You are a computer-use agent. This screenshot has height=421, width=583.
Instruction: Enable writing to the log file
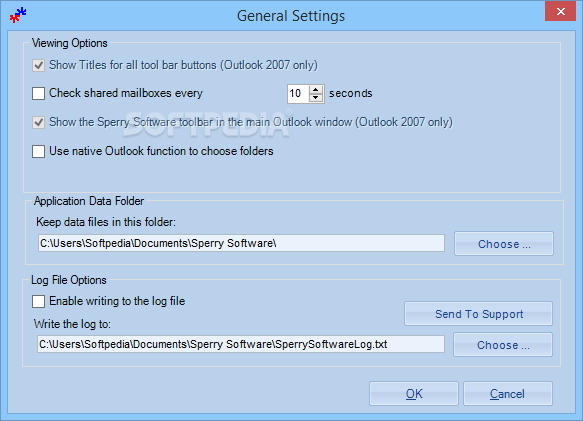[x=38, y=301]
